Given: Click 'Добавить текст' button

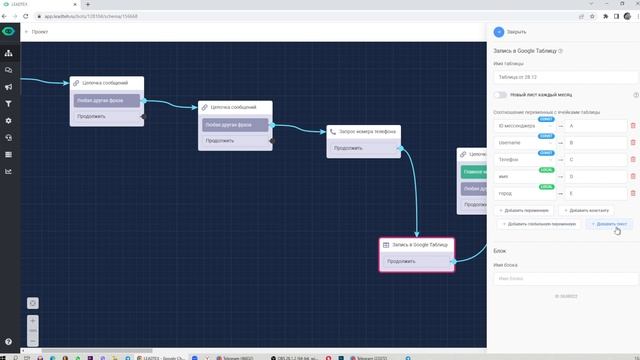Looking at the screenshot, I should [609, 224].
